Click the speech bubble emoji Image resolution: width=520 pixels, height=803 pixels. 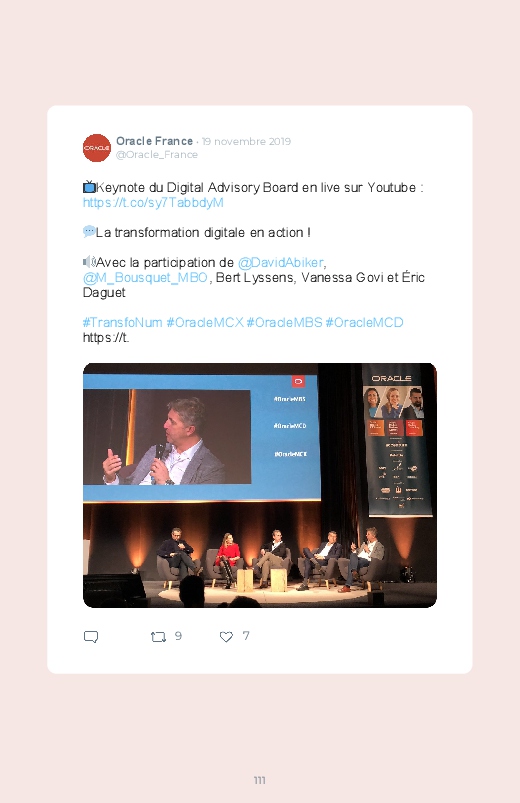89,232
